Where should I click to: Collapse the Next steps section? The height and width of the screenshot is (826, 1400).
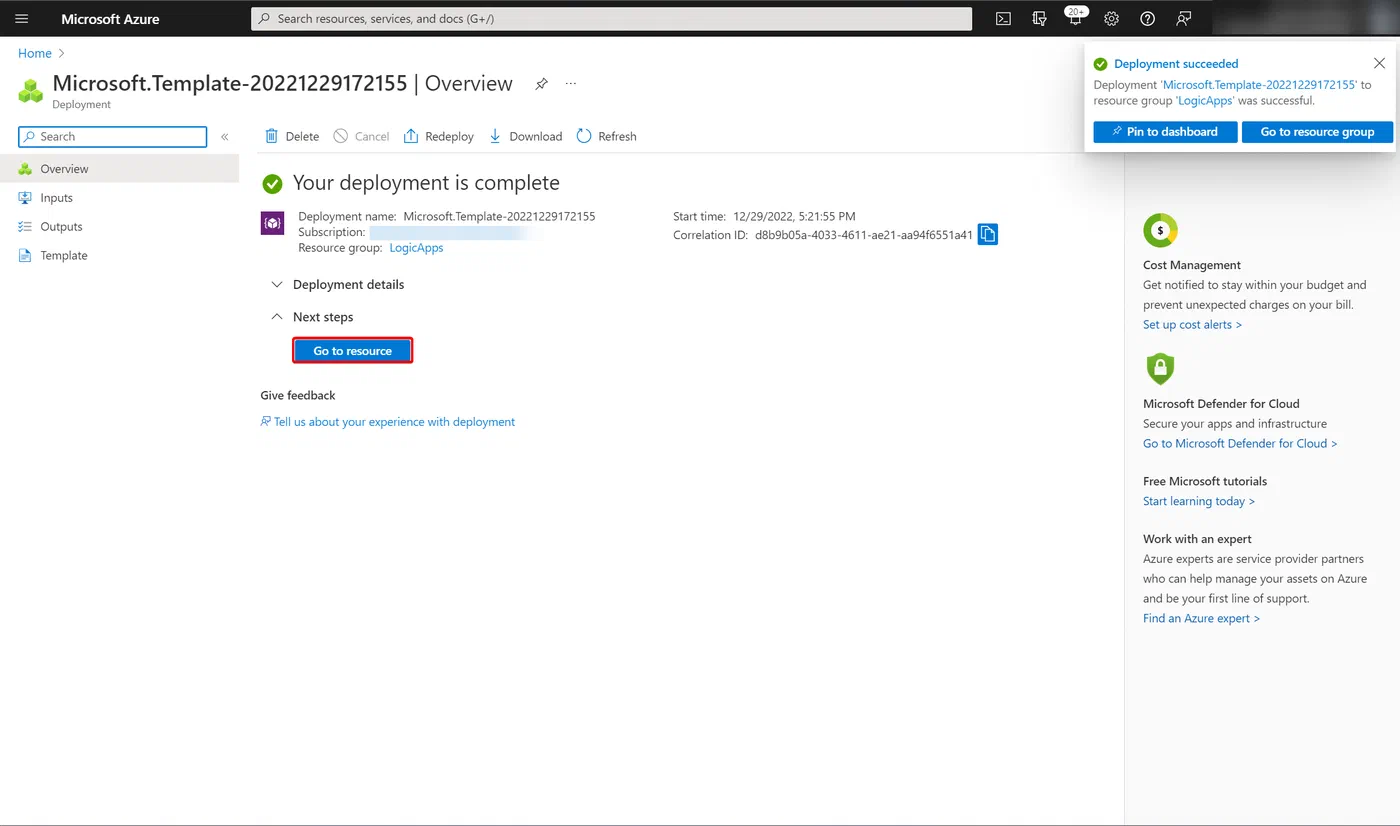[x=312, y=317]
